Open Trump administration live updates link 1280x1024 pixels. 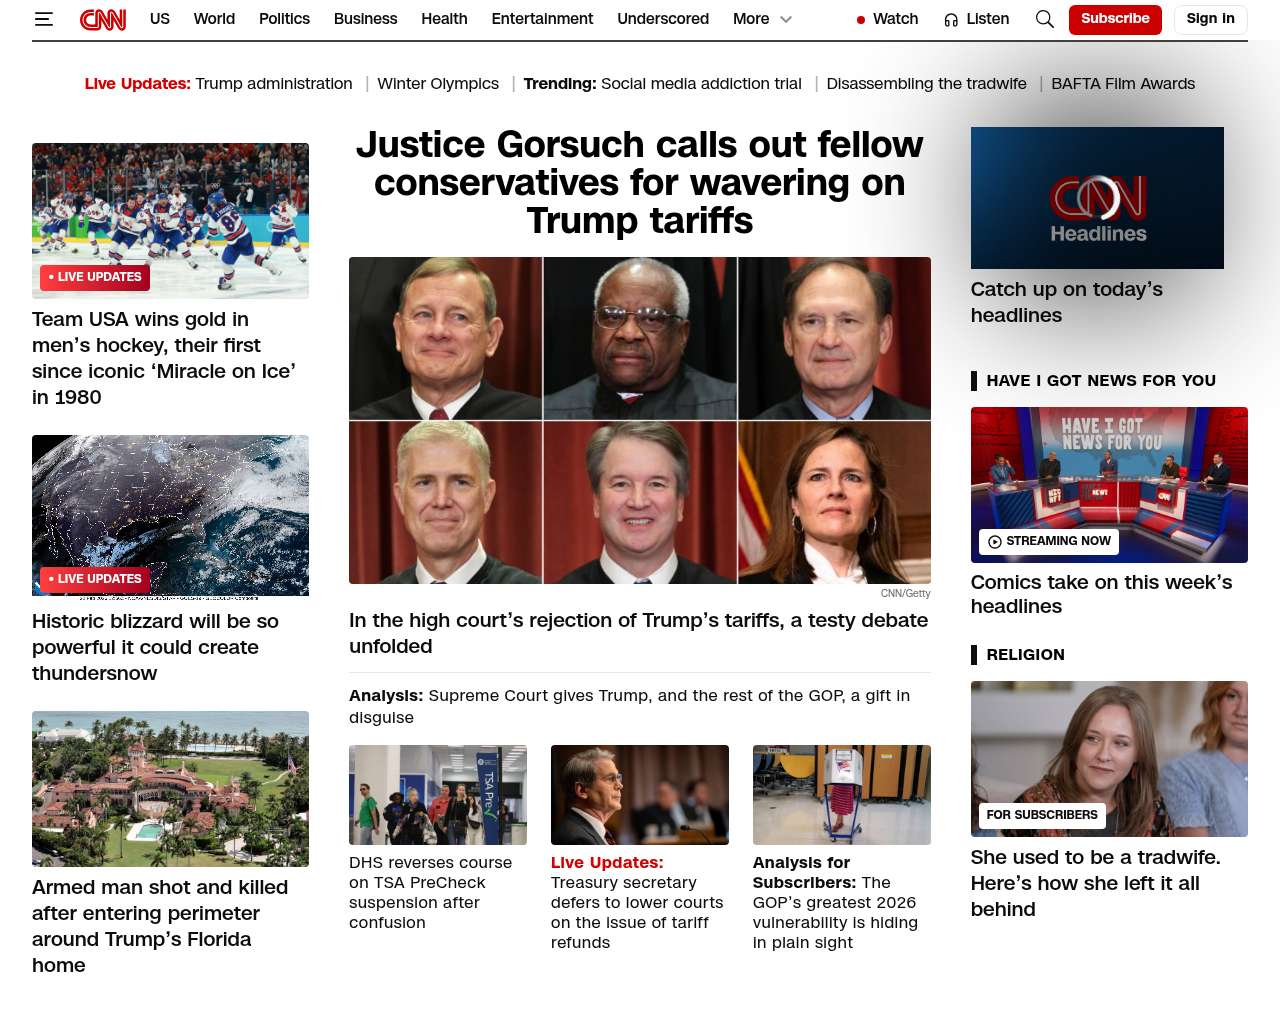point(274,84)
